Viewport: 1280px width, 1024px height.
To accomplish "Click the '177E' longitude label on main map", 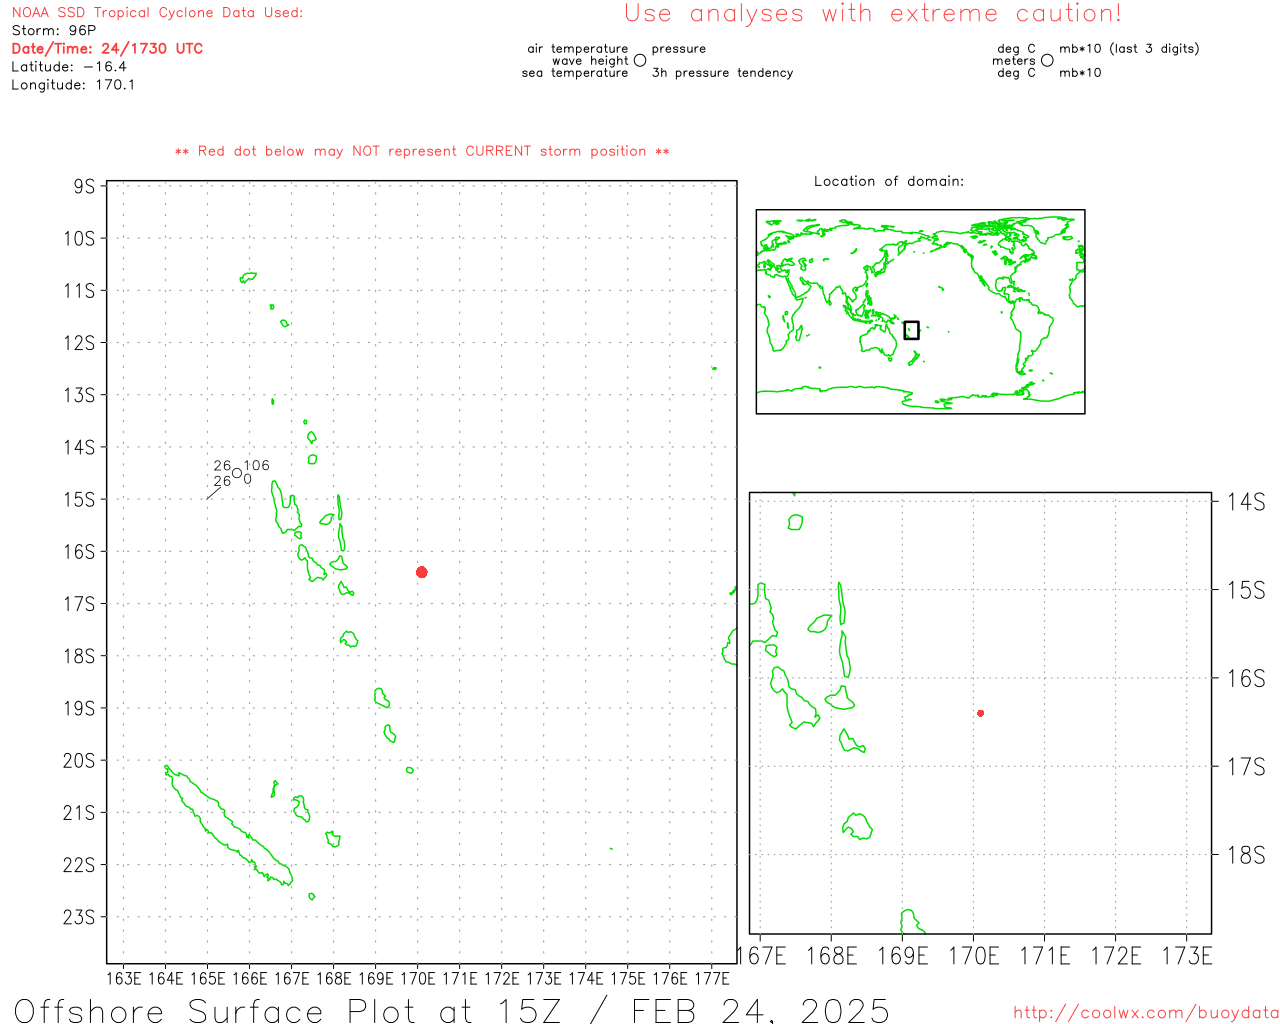I will click(711, 978).
